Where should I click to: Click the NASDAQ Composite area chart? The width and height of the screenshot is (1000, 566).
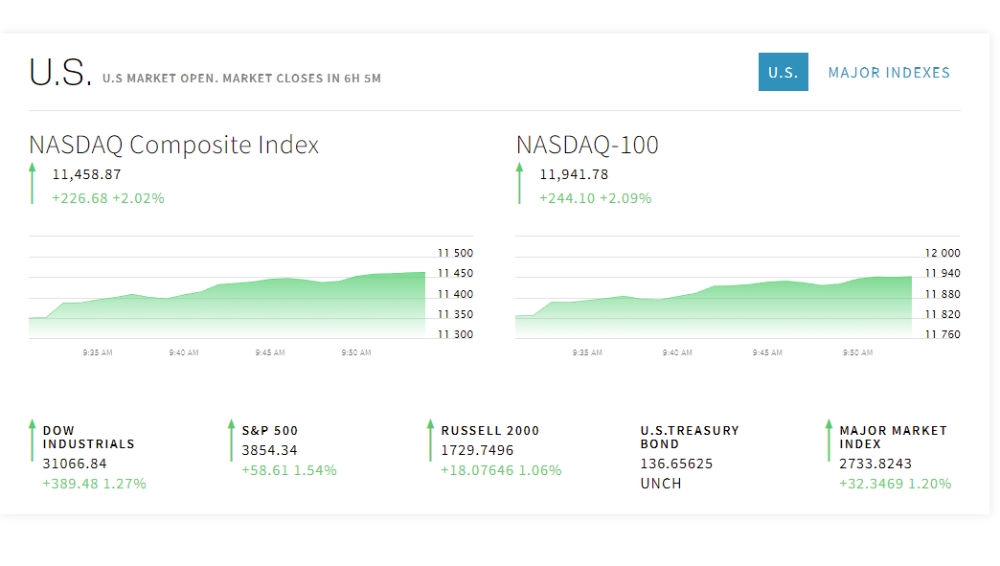point(227,306)
